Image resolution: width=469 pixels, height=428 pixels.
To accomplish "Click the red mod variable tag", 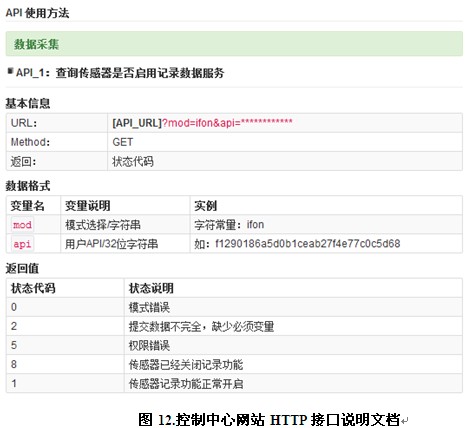I will [x=22, y=225].
